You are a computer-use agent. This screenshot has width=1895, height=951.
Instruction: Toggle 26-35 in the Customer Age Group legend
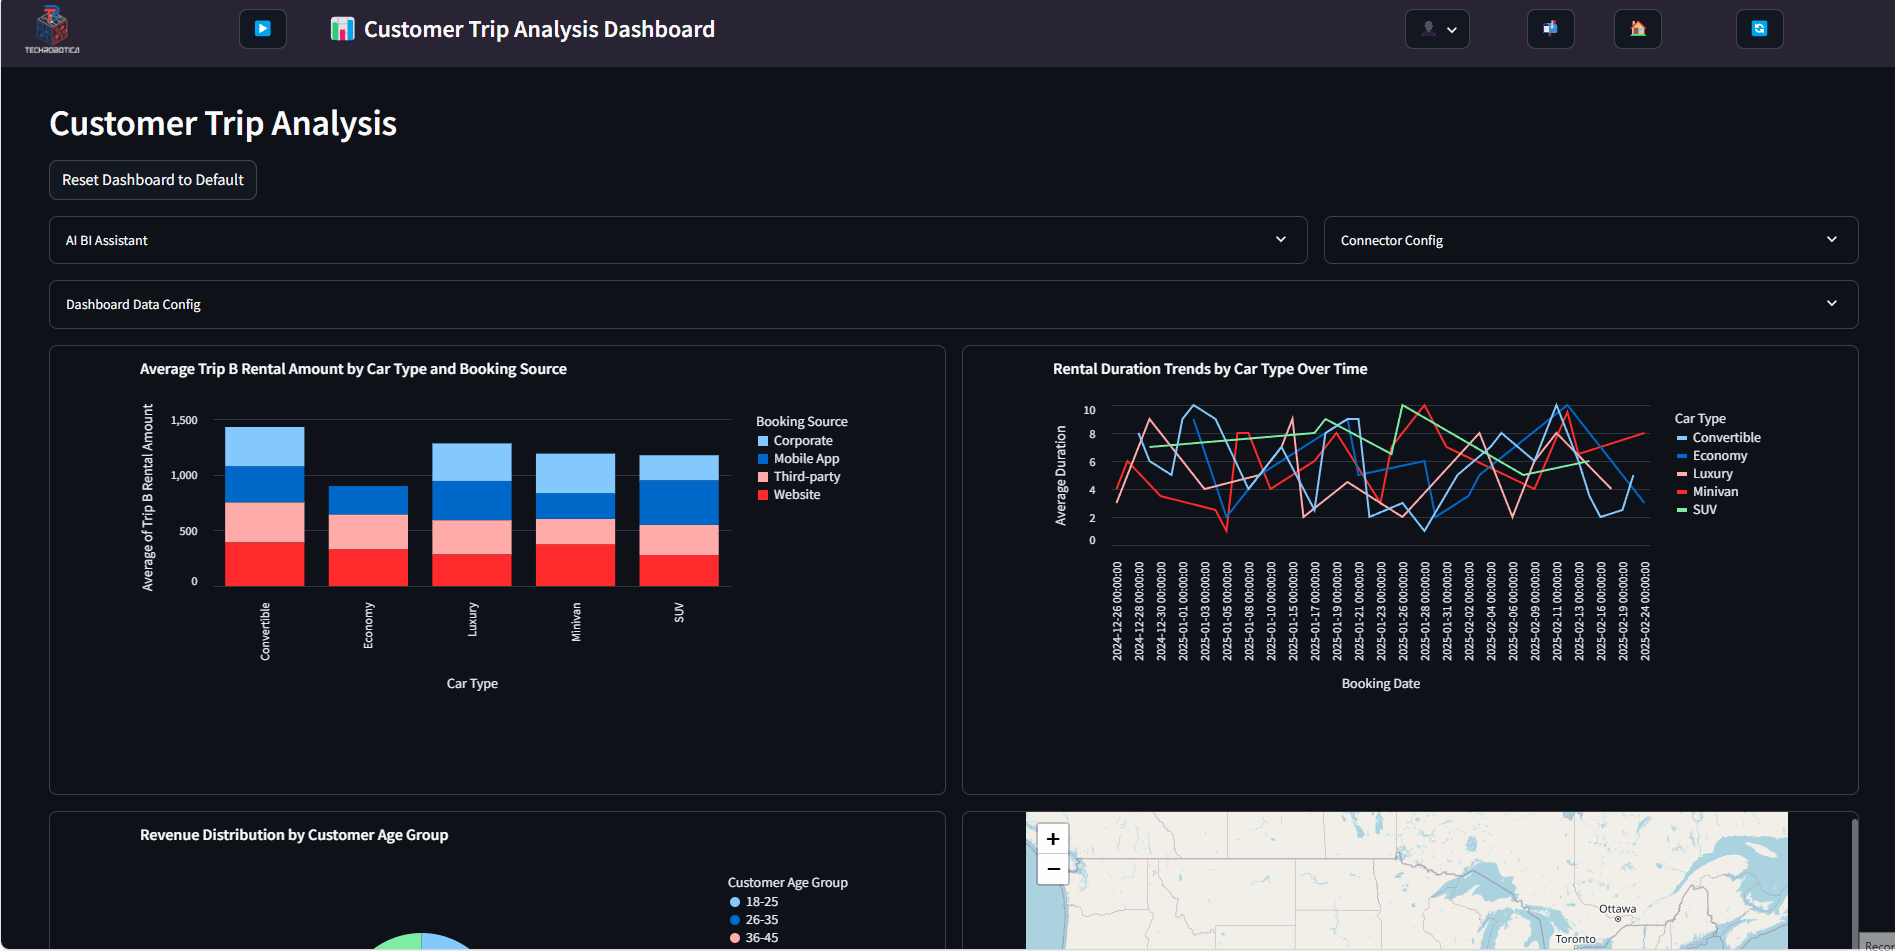753,920
